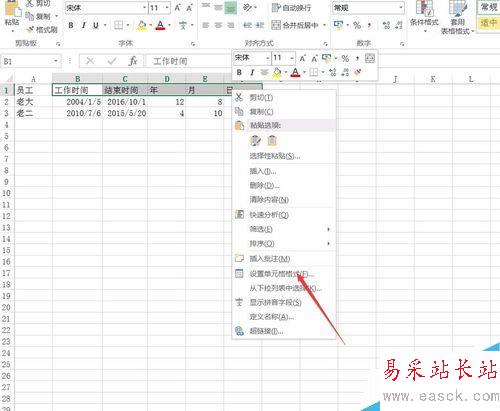Choose Hyperlink 超链接 in context menu
This screenshot has height=411, width=500.
[x=283, y=331]
